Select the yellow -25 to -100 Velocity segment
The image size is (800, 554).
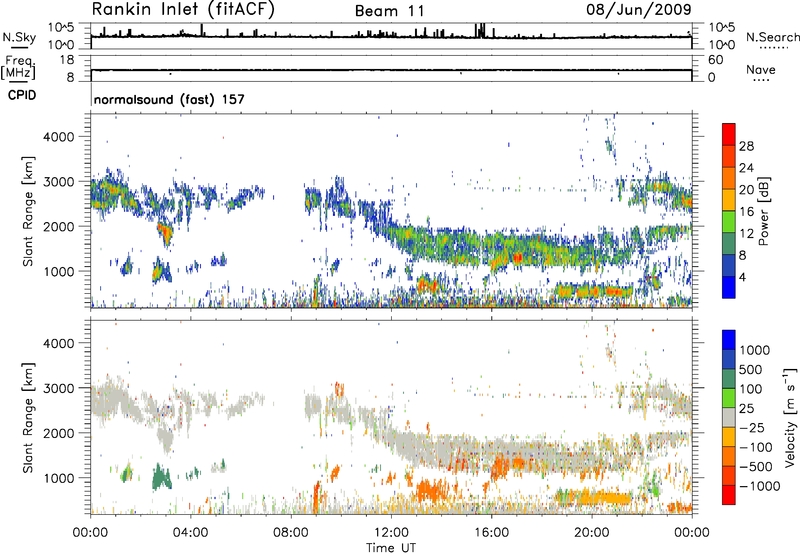click(729, 437)
